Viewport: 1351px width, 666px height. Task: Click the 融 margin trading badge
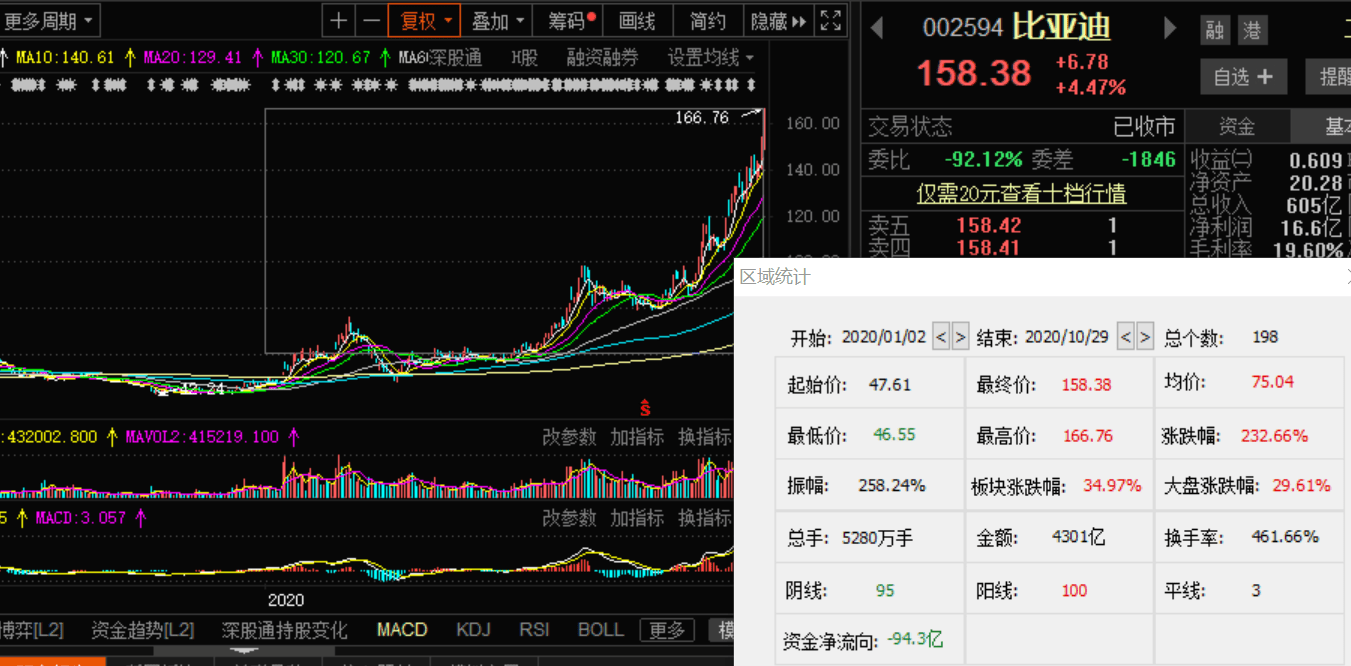point(1214,30)
